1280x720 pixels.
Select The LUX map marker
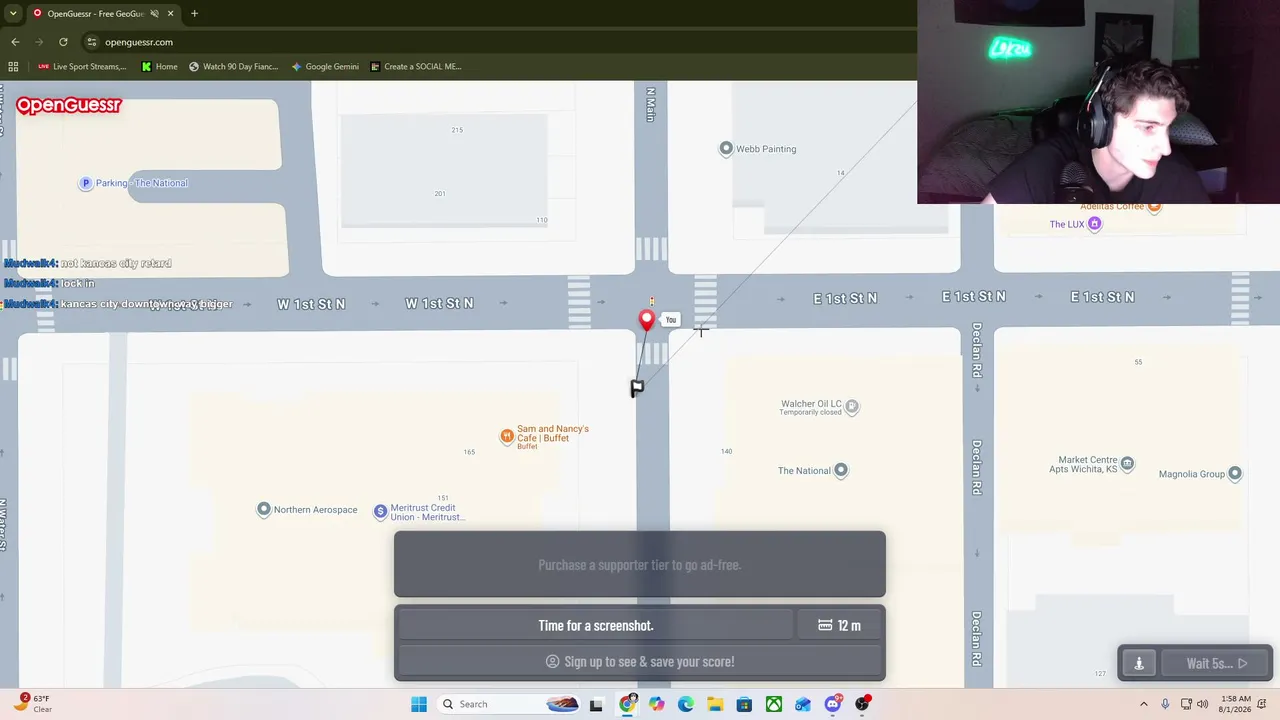coord(1095,224)
